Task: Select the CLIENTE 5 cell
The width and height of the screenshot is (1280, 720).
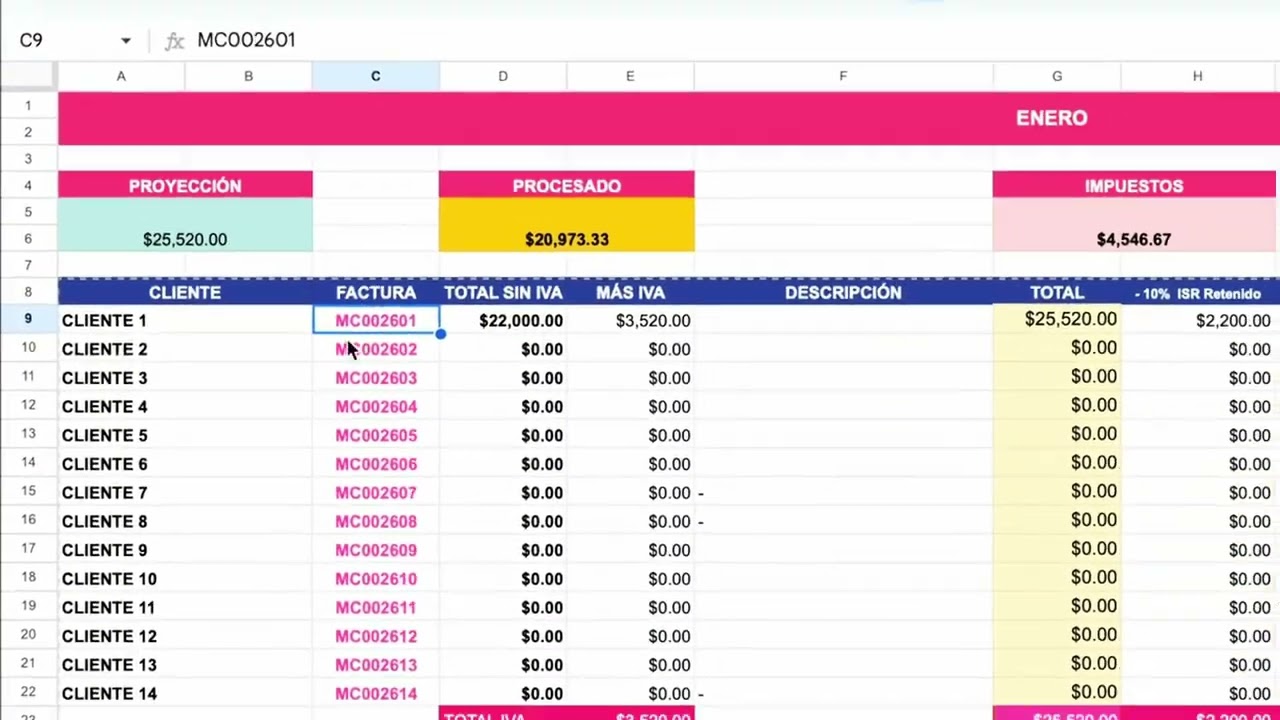Action: tap(185, 435)
